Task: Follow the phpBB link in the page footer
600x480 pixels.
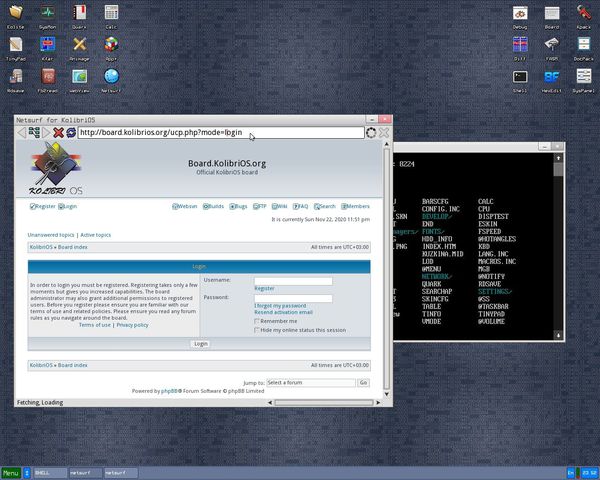Action: (x=169, y=391)
